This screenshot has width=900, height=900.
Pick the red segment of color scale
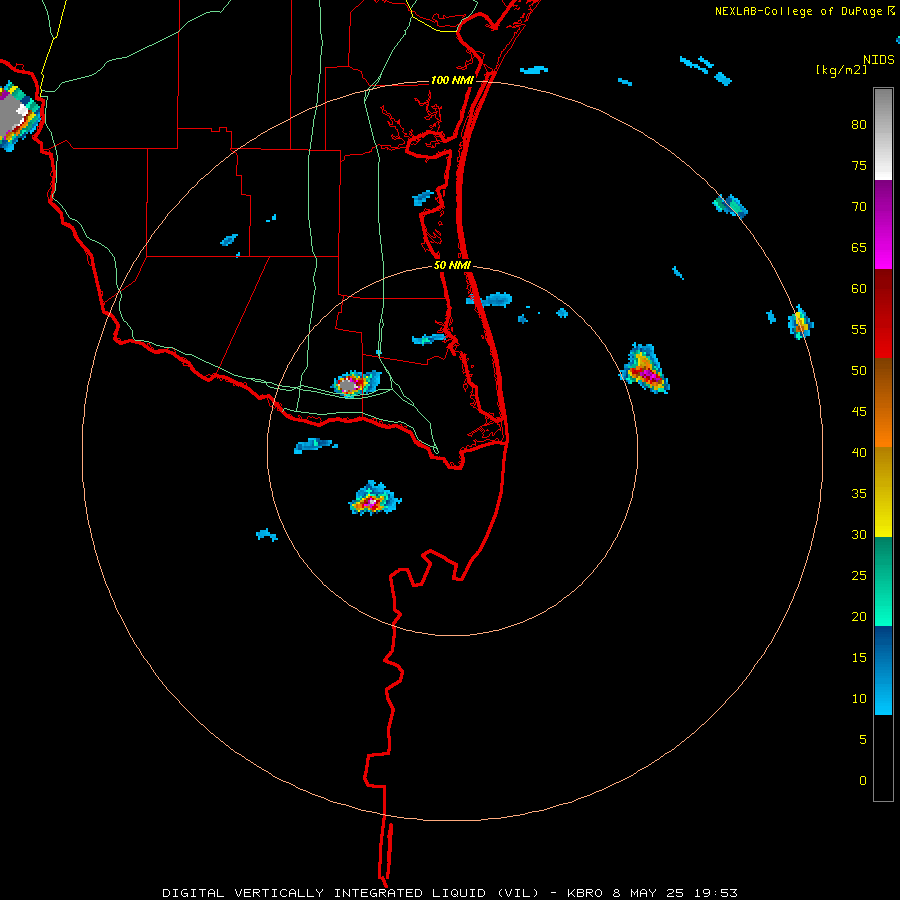click(883, 313)
